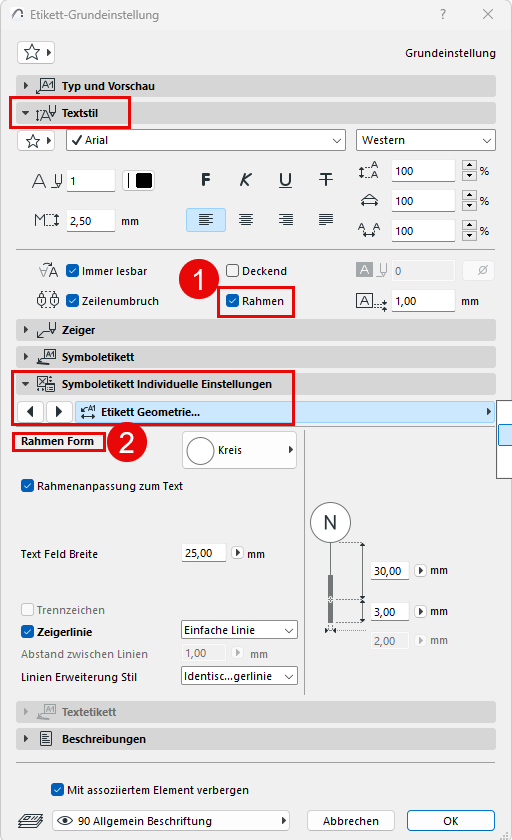Screen dimensions: 512x840
Task: Toggle italic text formatting (K)
Action: (x=245, y=180)
